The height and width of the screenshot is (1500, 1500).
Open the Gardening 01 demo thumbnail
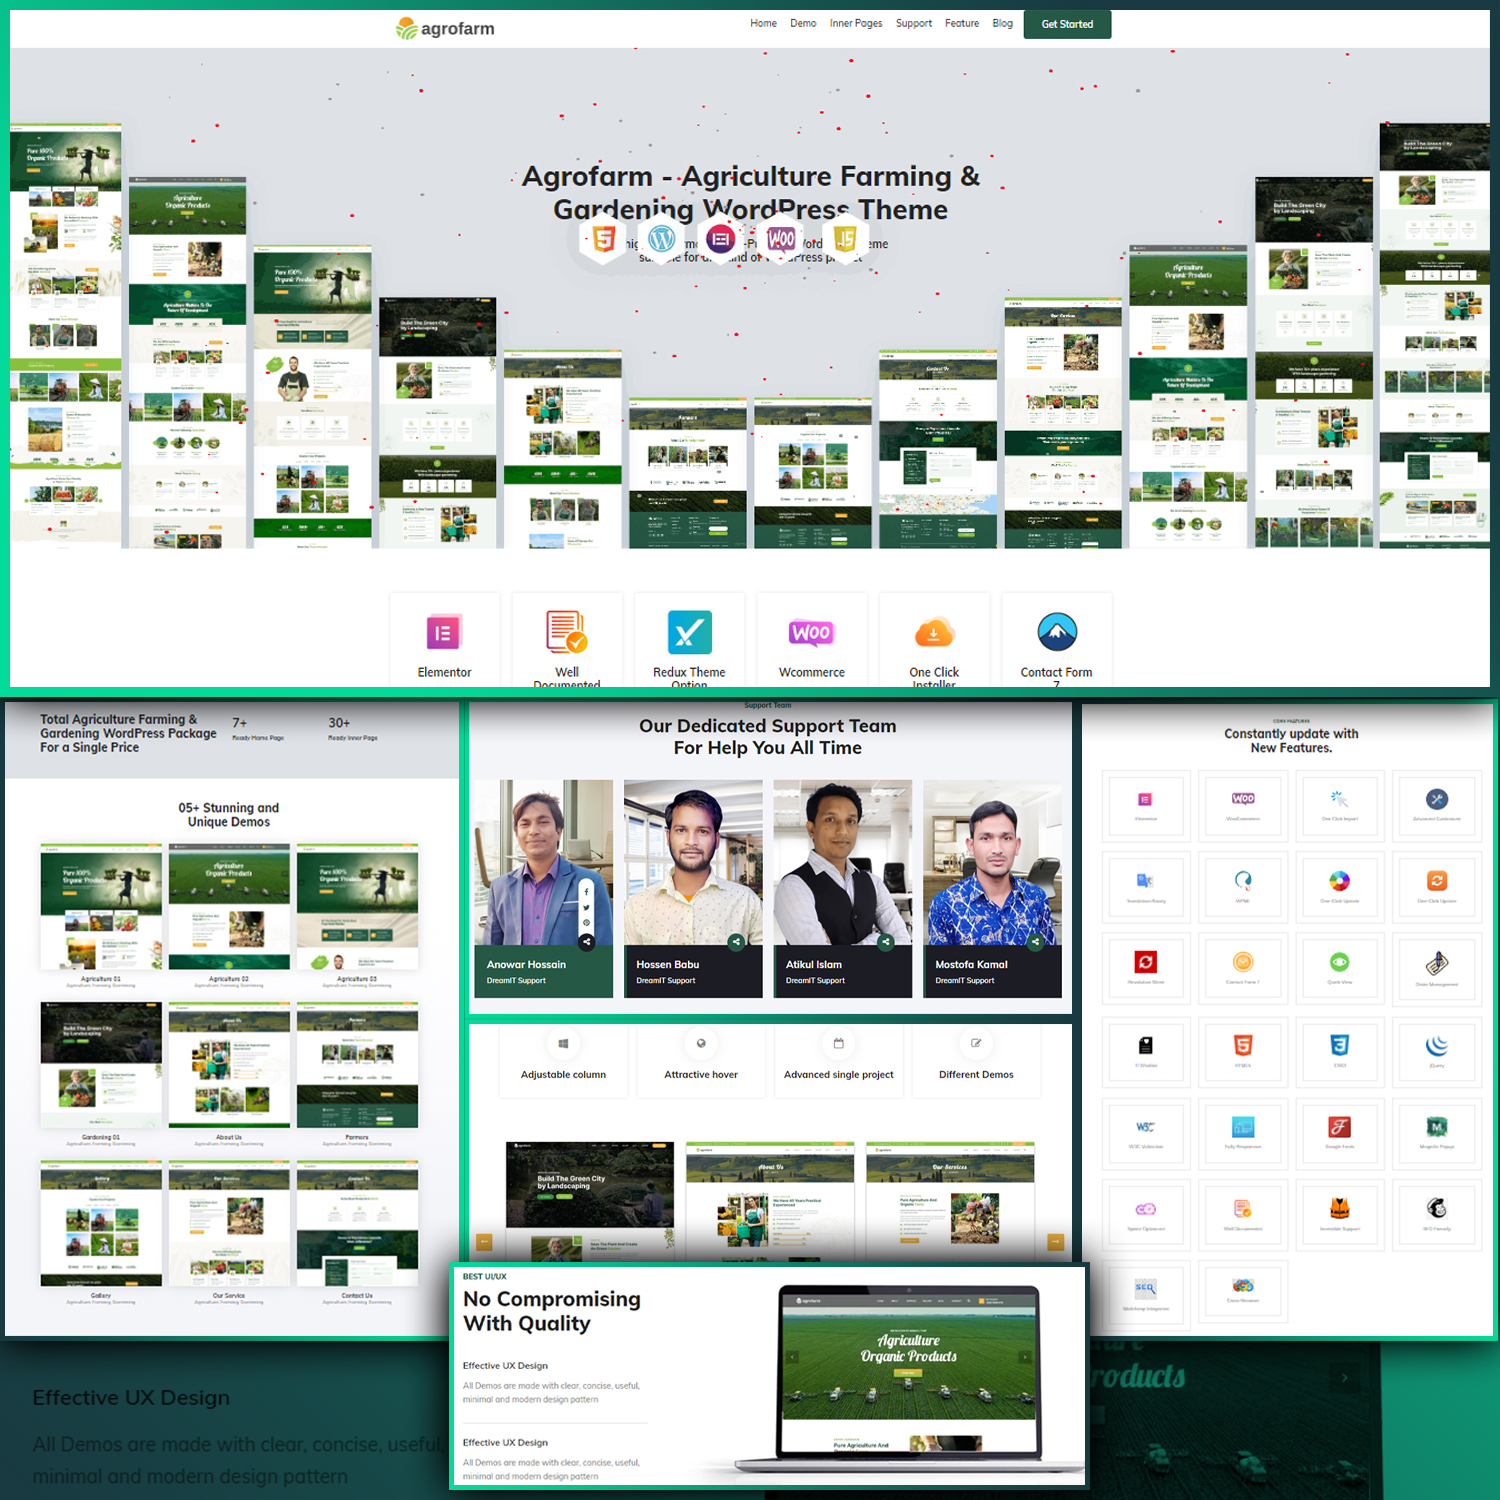tap(101, 1065)
